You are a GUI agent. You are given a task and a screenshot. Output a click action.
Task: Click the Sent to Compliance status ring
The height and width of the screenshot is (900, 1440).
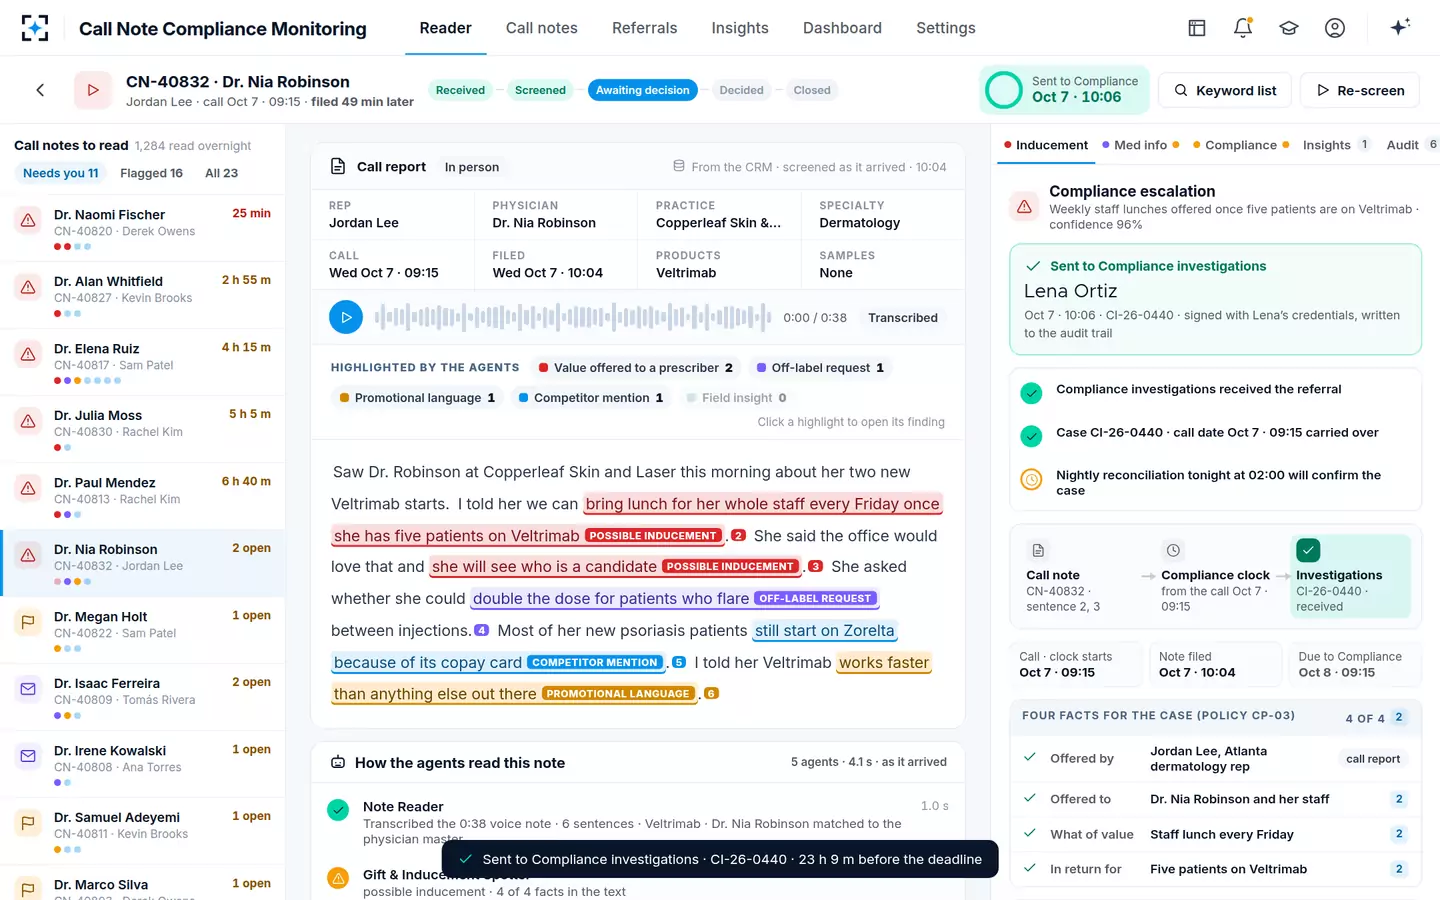pos(1004,90)
